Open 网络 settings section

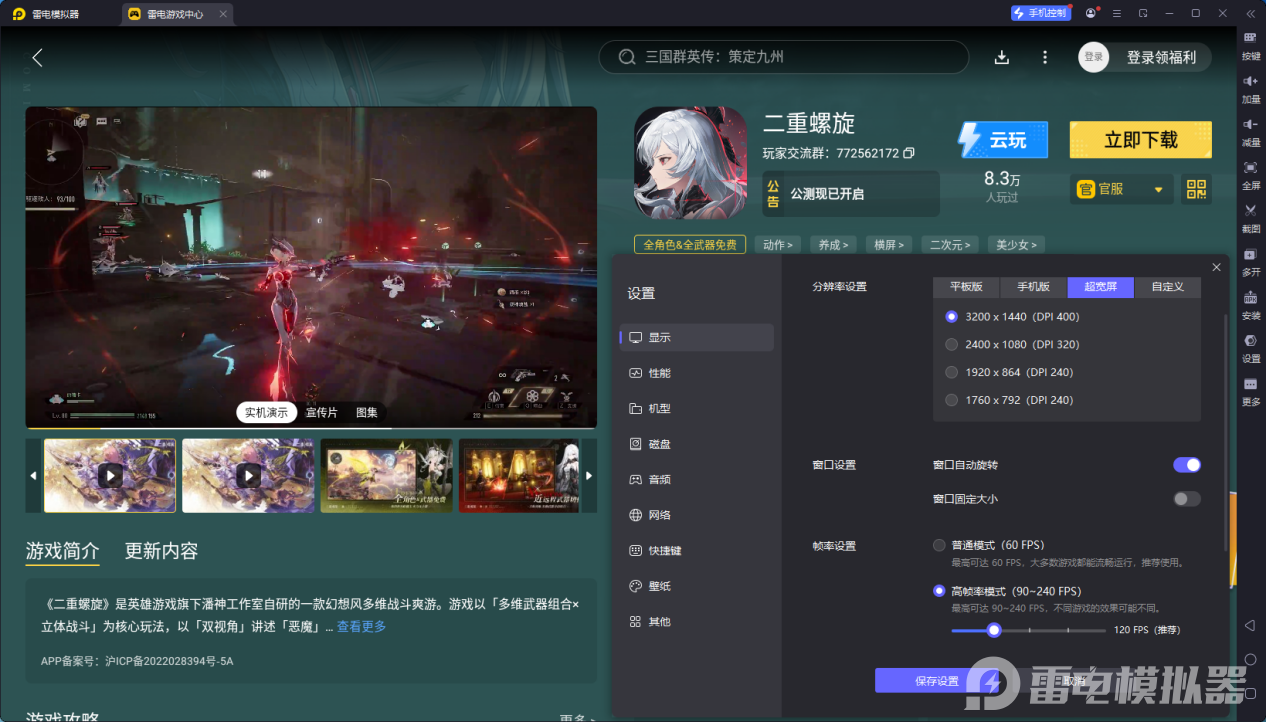696,515
